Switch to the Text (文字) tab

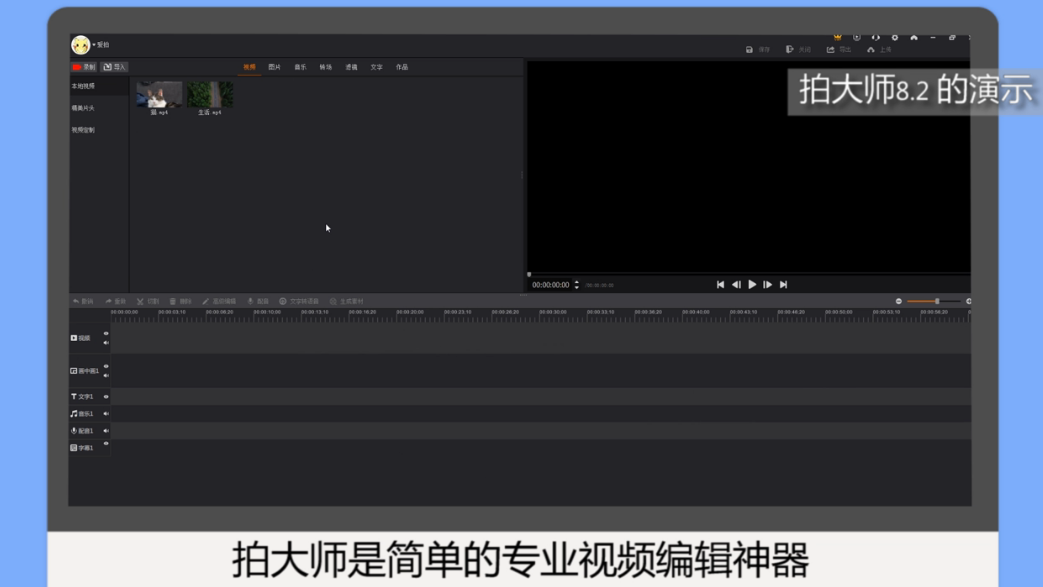click(x=376, y=67)
